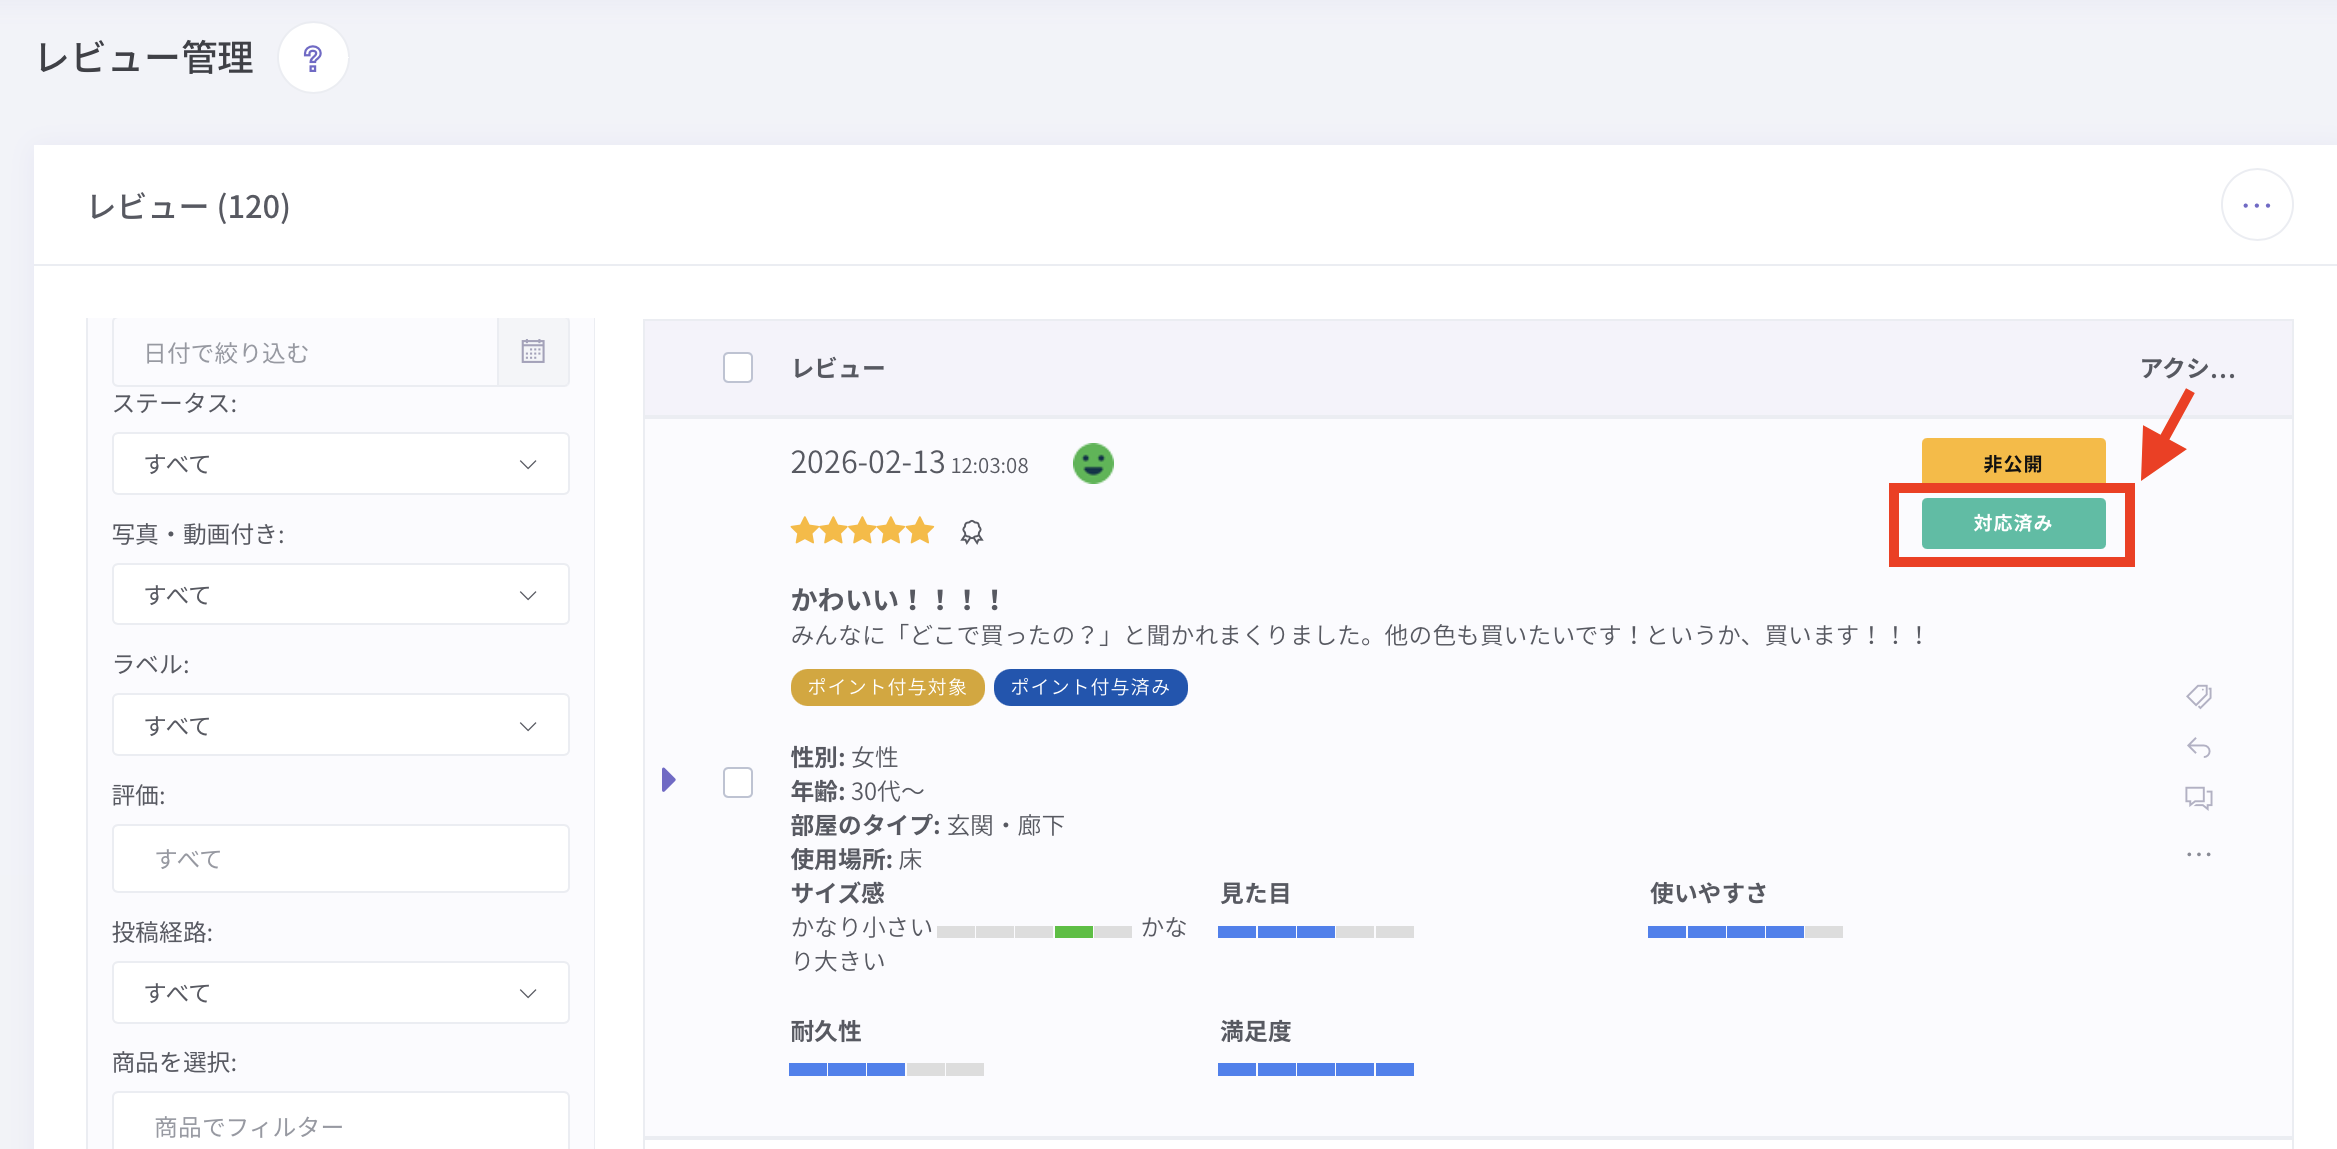2337x1149 pixels.
Task: Open the three-dot menu beside the review count
Action: pos(2256,206)
